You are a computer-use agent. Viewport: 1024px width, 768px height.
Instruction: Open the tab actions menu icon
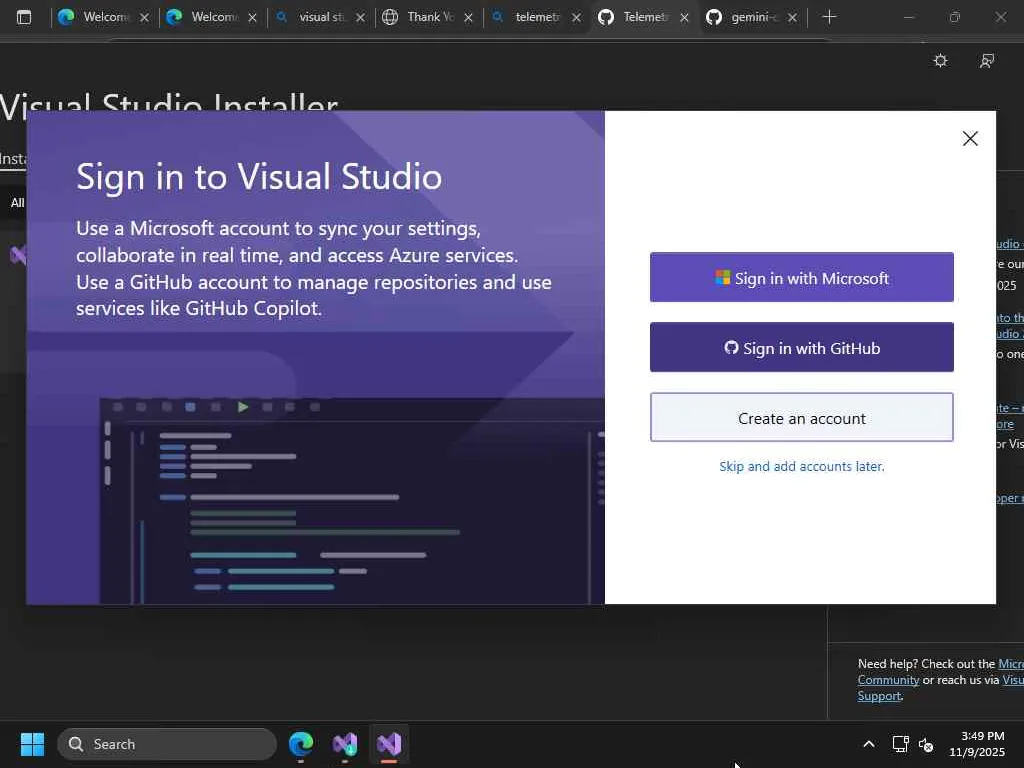click(24, 17)
